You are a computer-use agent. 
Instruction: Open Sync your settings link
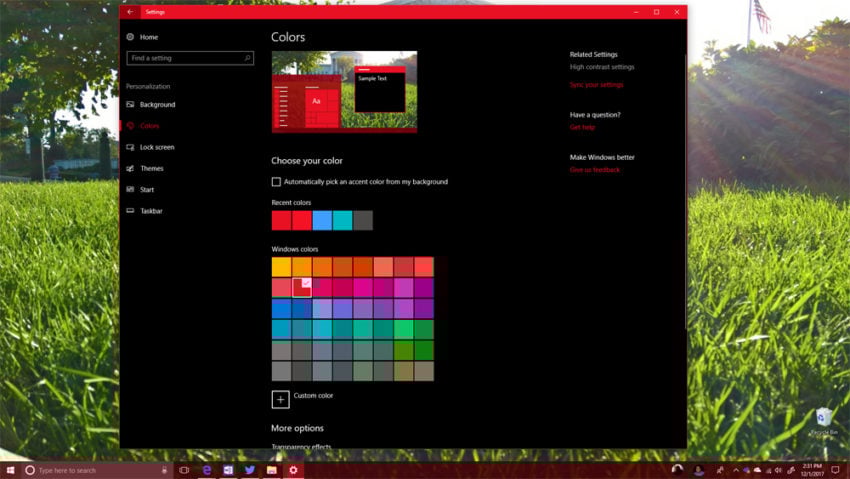596,85
